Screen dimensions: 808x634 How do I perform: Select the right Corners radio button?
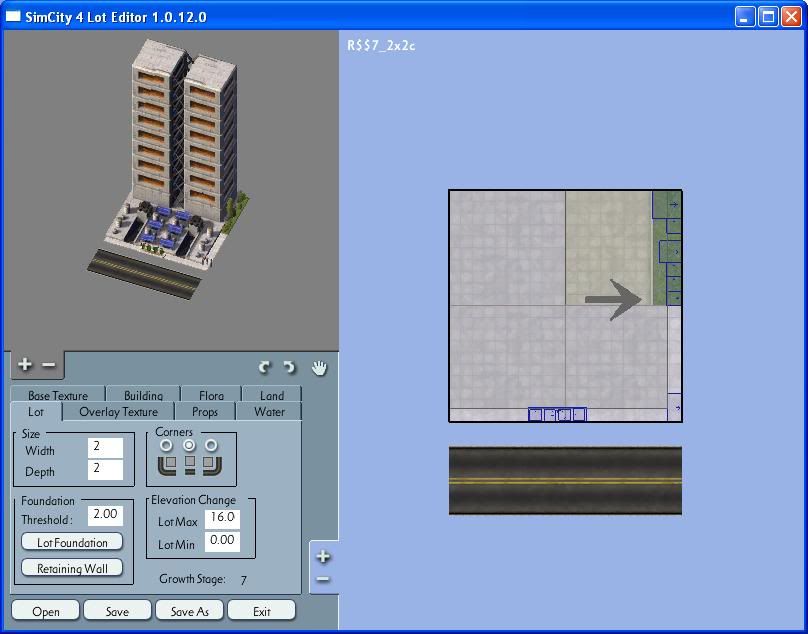click(211, 445)
